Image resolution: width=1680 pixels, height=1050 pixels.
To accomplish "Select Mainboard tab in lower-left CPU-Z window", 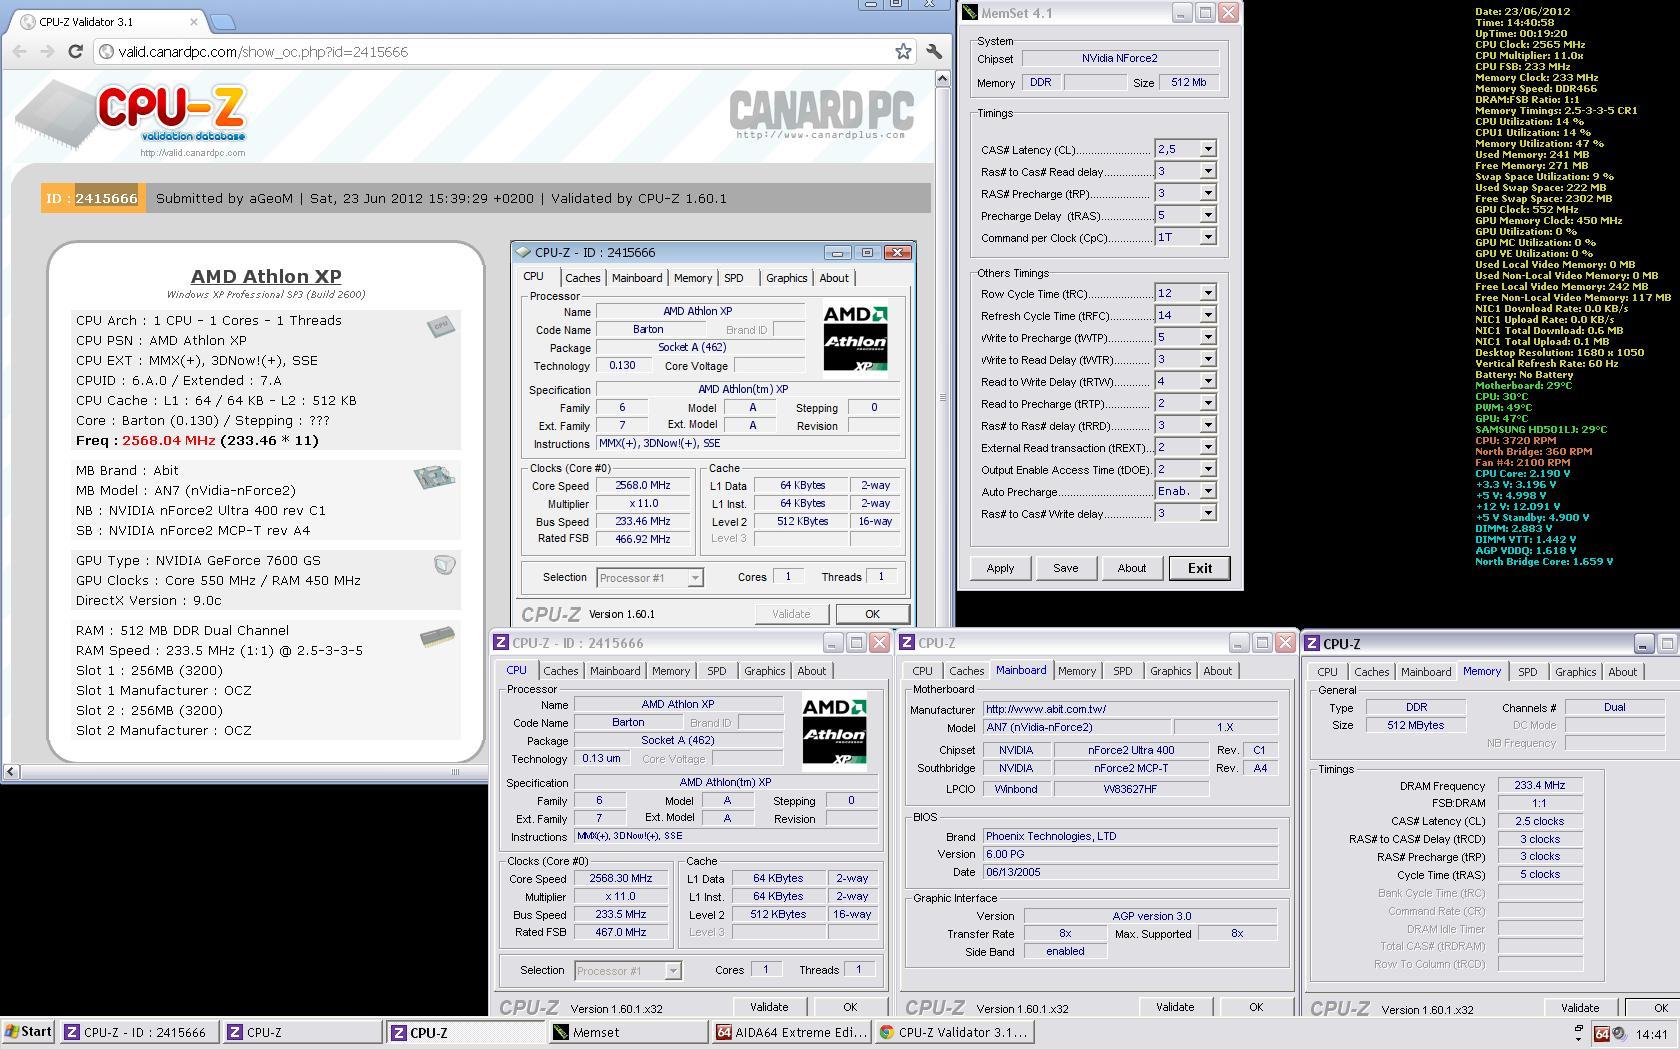I will [x=614, y=671].
